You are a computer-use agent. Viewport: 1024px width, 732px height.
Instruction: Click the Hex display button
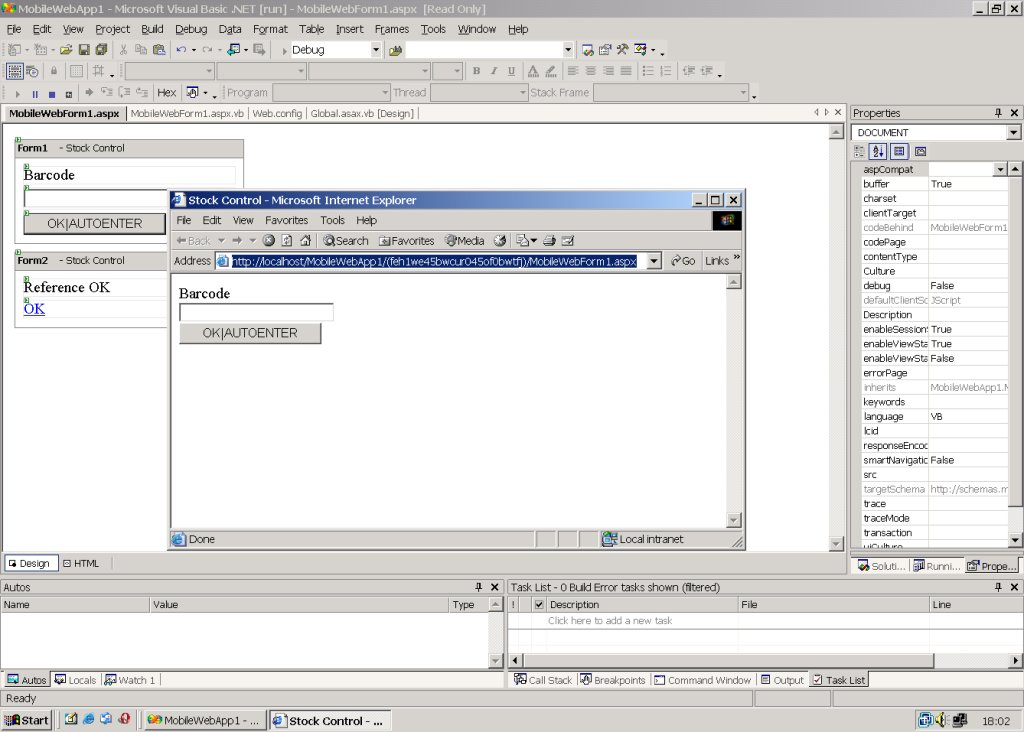pos(167,93)
